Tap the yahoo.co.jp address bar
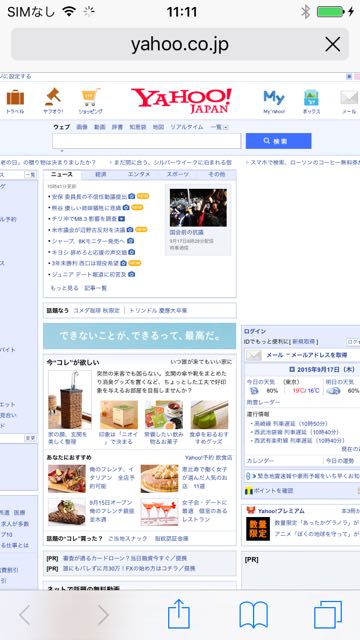Viewport: 360px width, 640px height. tap(180, 44)
